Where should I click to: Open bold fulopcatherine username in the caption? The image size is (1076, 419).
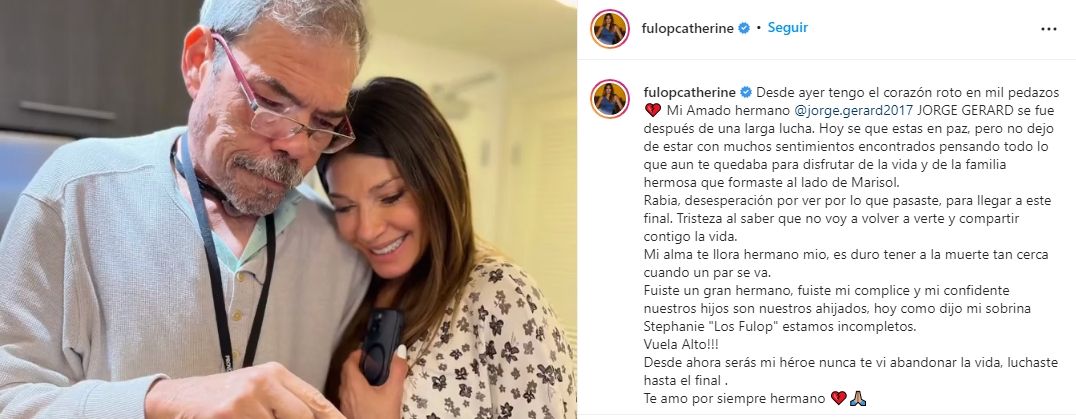pos(690,92)
